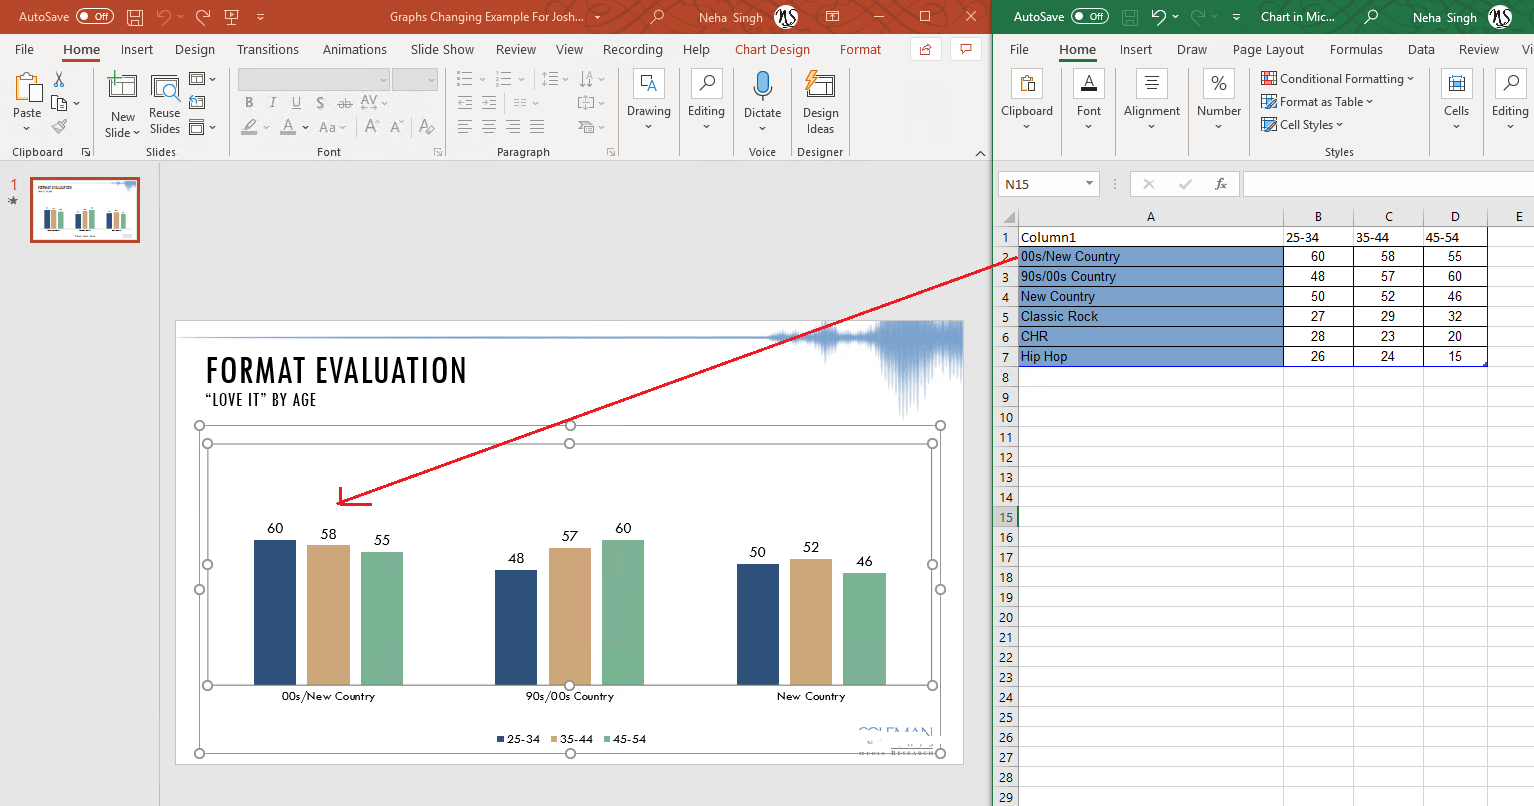Open Font dialog launcher in PowerPoint
This screenshot has width=1534, height=806.
click(438, 152)
